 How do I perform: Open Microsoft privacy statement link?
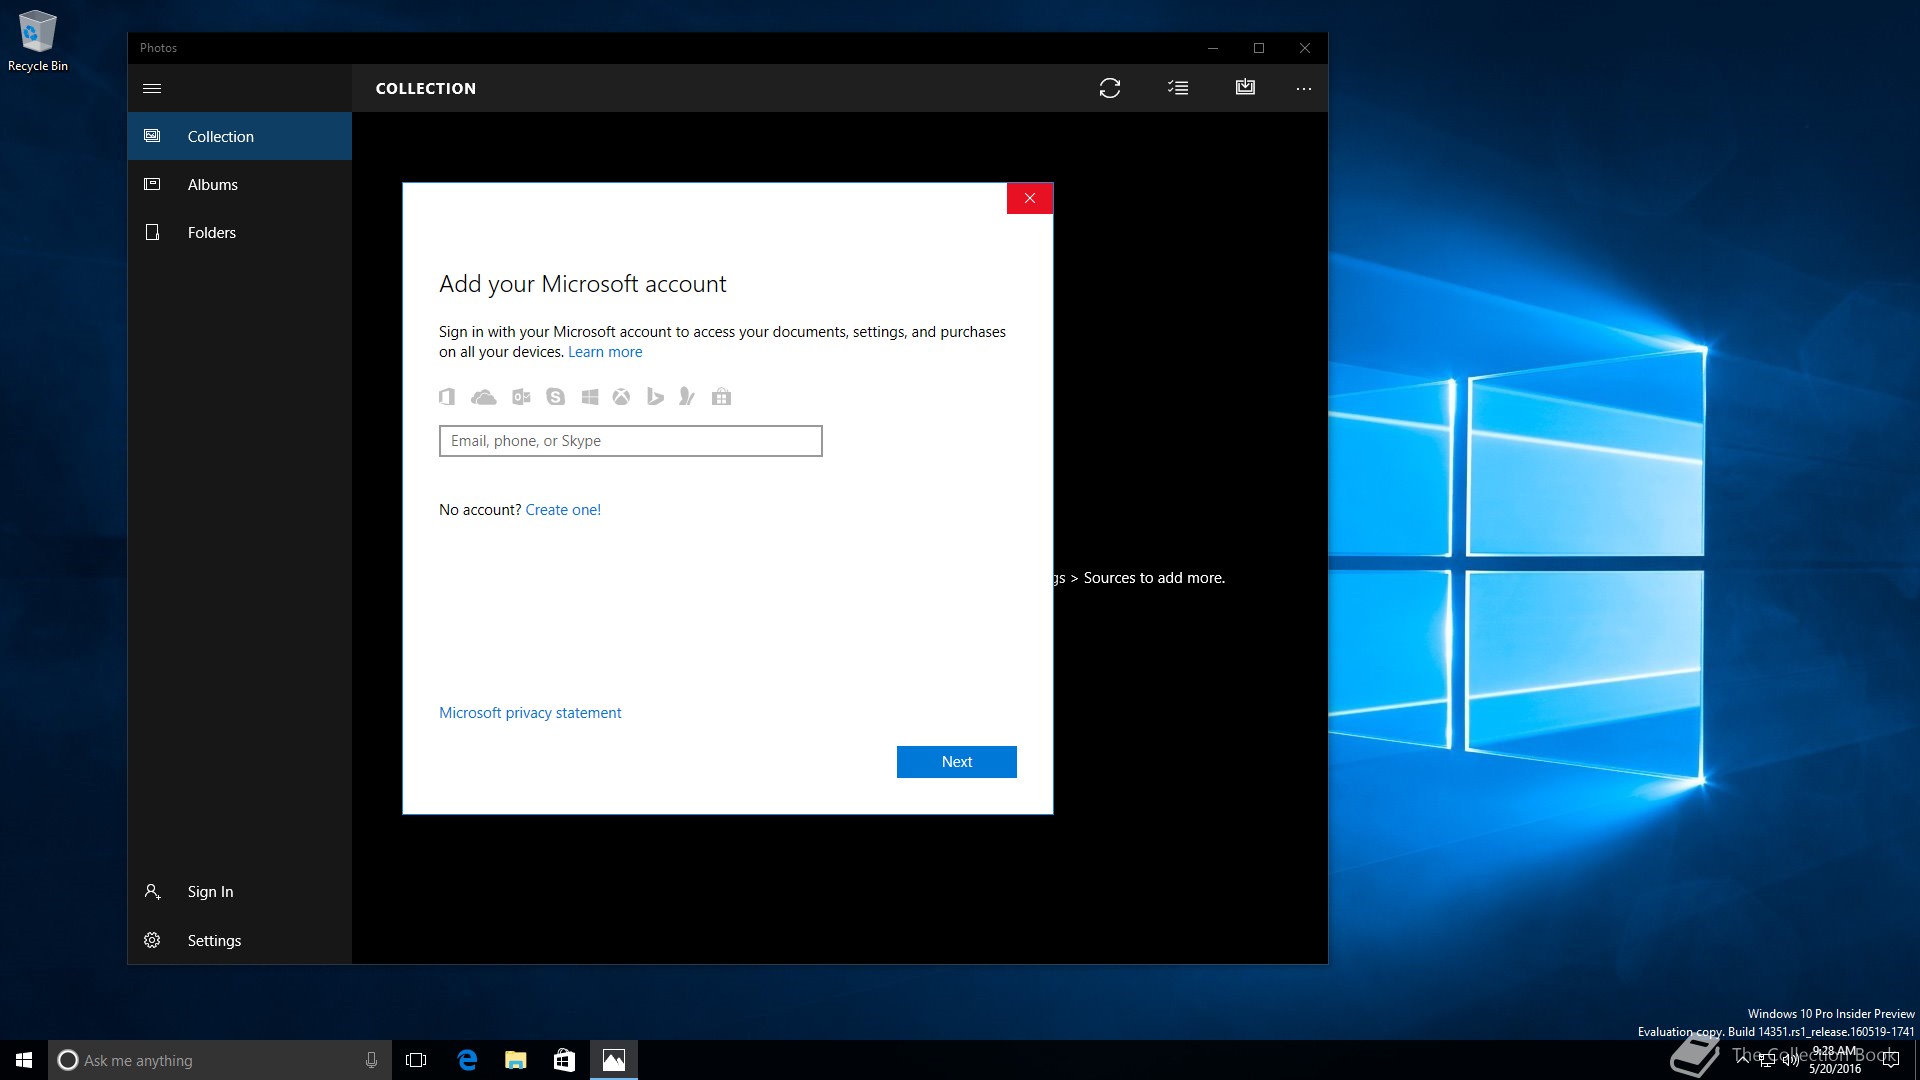pos(530,713)
